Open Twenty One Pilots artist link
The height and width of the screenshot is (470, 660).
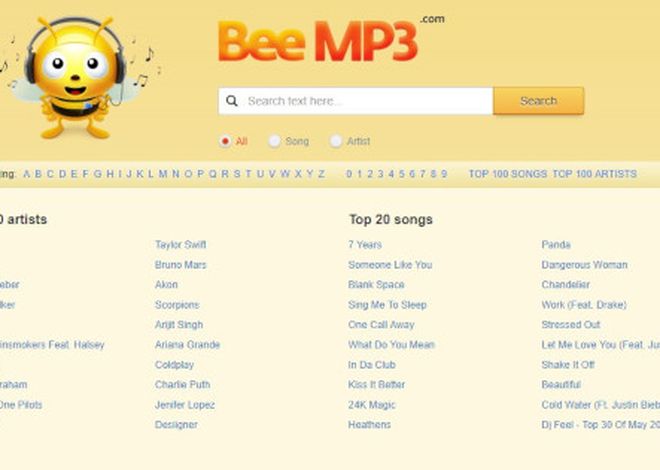pos(21,405)
